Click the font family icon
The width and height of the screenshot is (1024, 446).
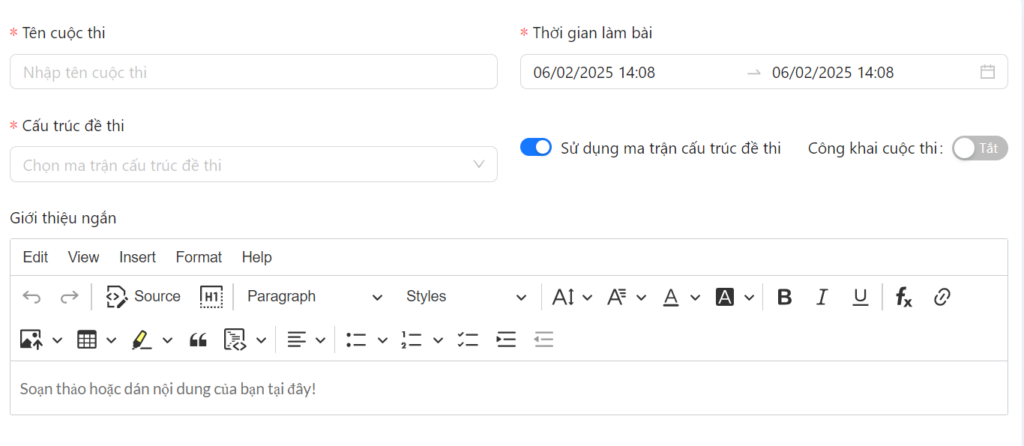[x=617, y=297]
